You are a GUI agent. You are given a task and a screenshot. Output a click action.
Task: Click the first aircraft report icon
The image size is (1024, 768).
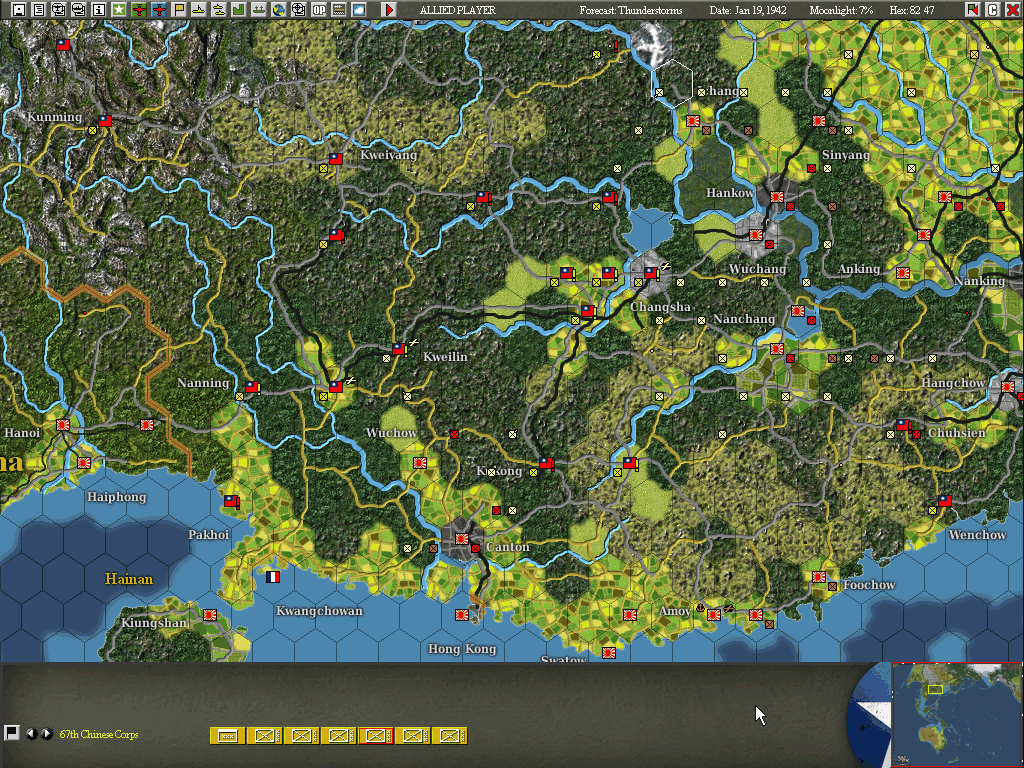point(59,10)
